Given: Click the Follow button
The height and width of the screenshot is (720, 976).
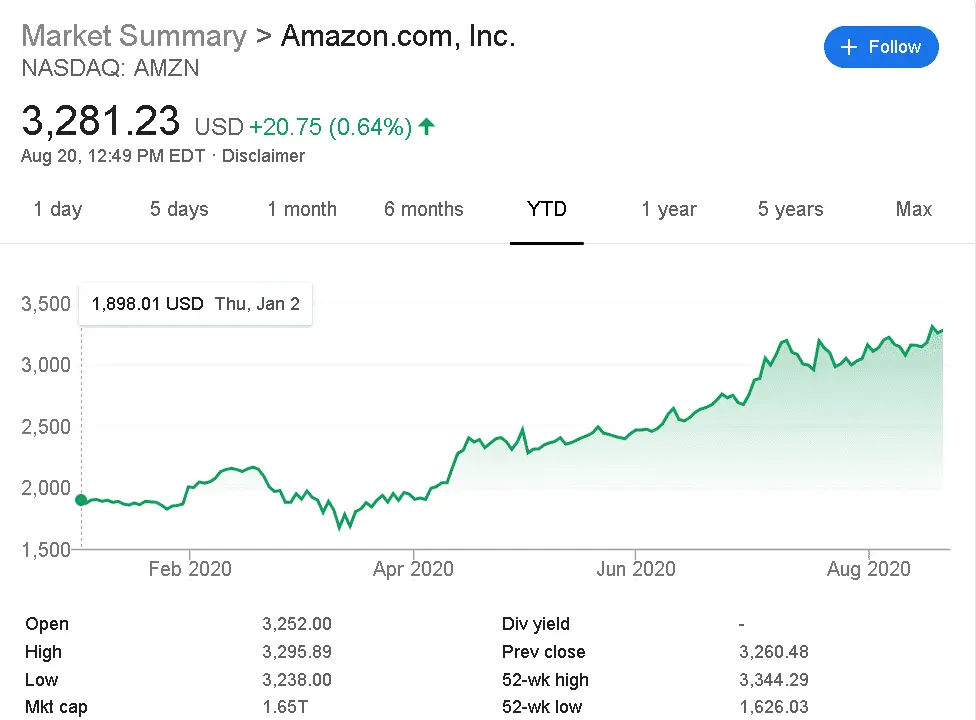Looking at the screenshot, I should point(881,47).
